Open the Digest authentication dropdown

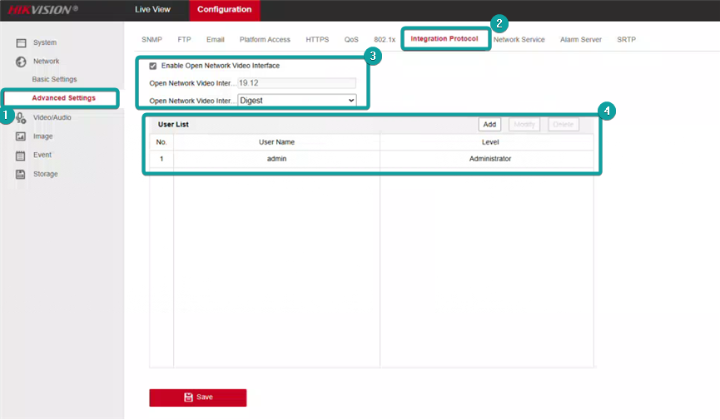(x=296, y=100)
